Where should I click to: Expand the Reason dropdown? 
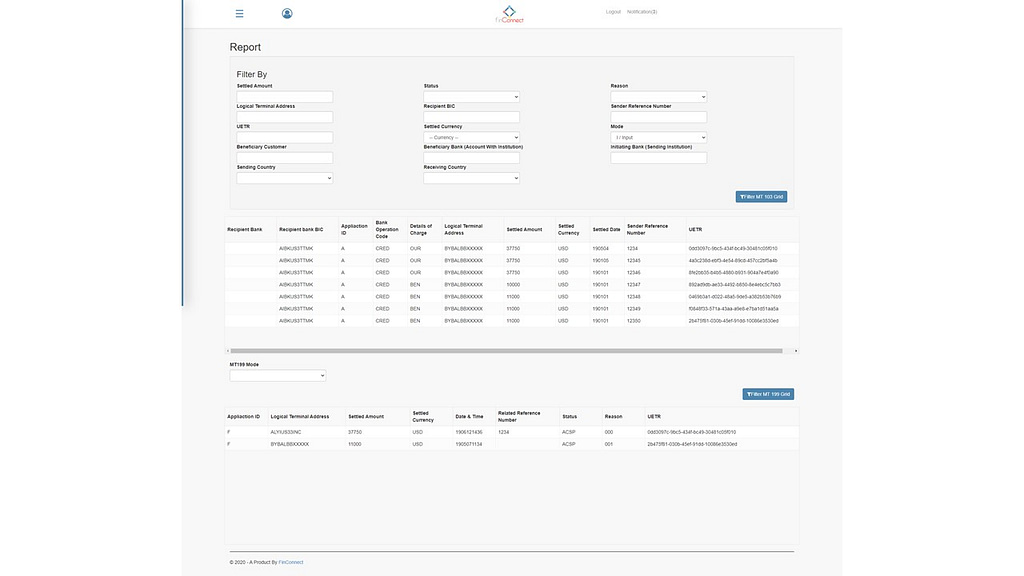click(658, 97)
